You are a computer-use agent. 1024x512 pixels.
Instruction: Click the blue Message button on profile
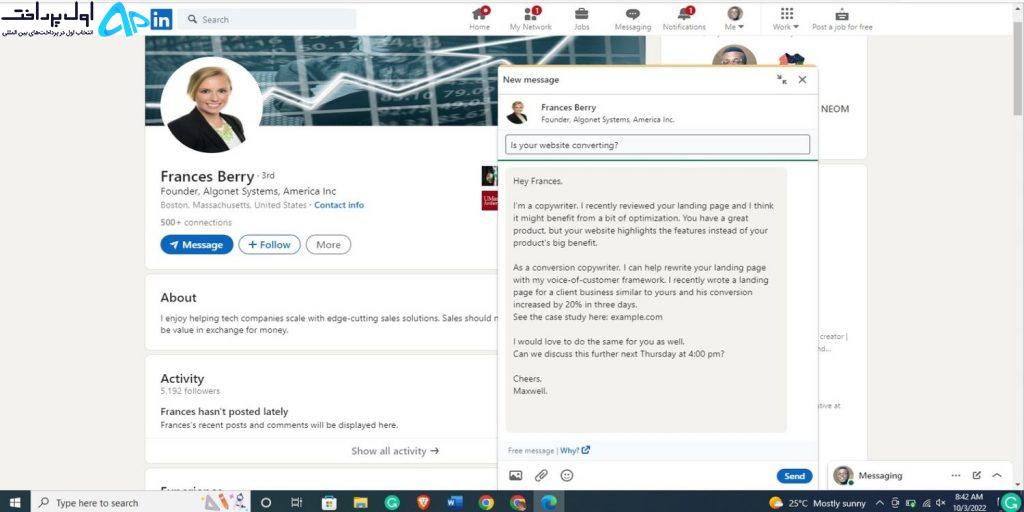click(197, 245)
